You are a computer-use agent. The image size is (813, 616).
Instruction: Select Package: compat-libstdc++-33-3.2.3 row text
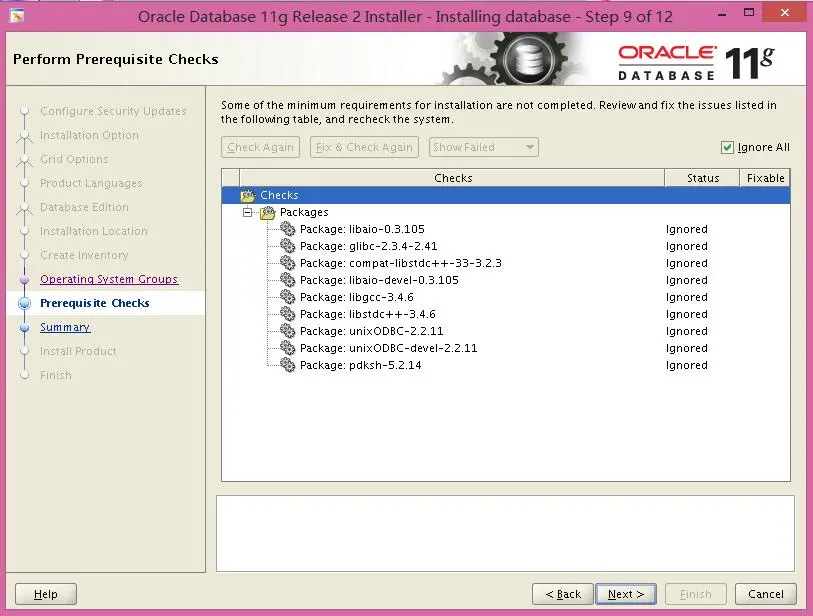click(400, 263)
